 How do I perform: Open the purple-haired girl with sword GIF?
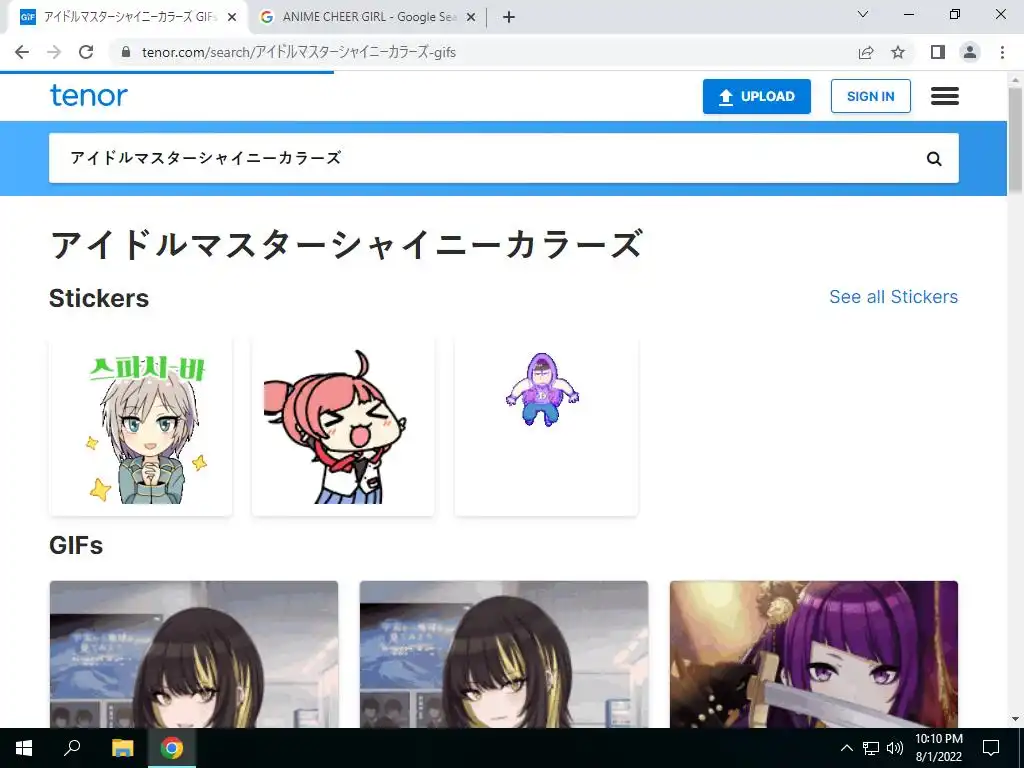point(814,654)
